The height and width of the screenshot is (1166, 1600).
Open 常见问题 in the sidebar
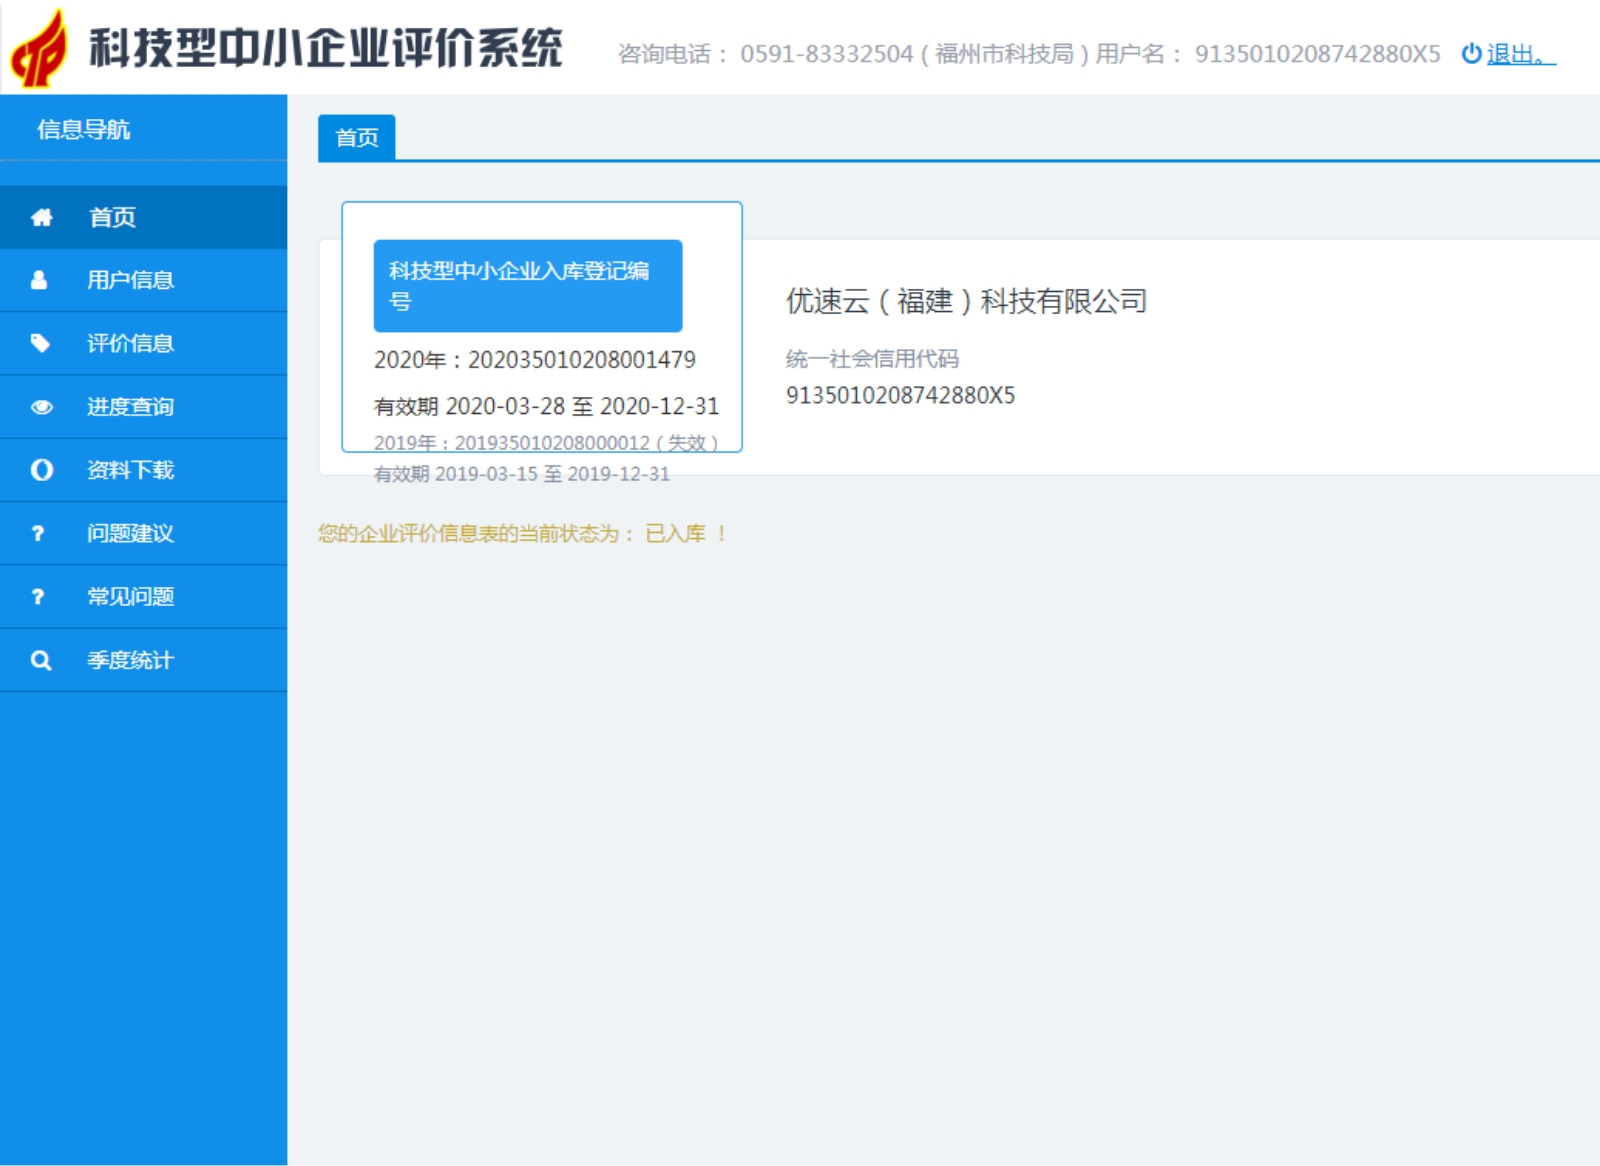[143, 597]
